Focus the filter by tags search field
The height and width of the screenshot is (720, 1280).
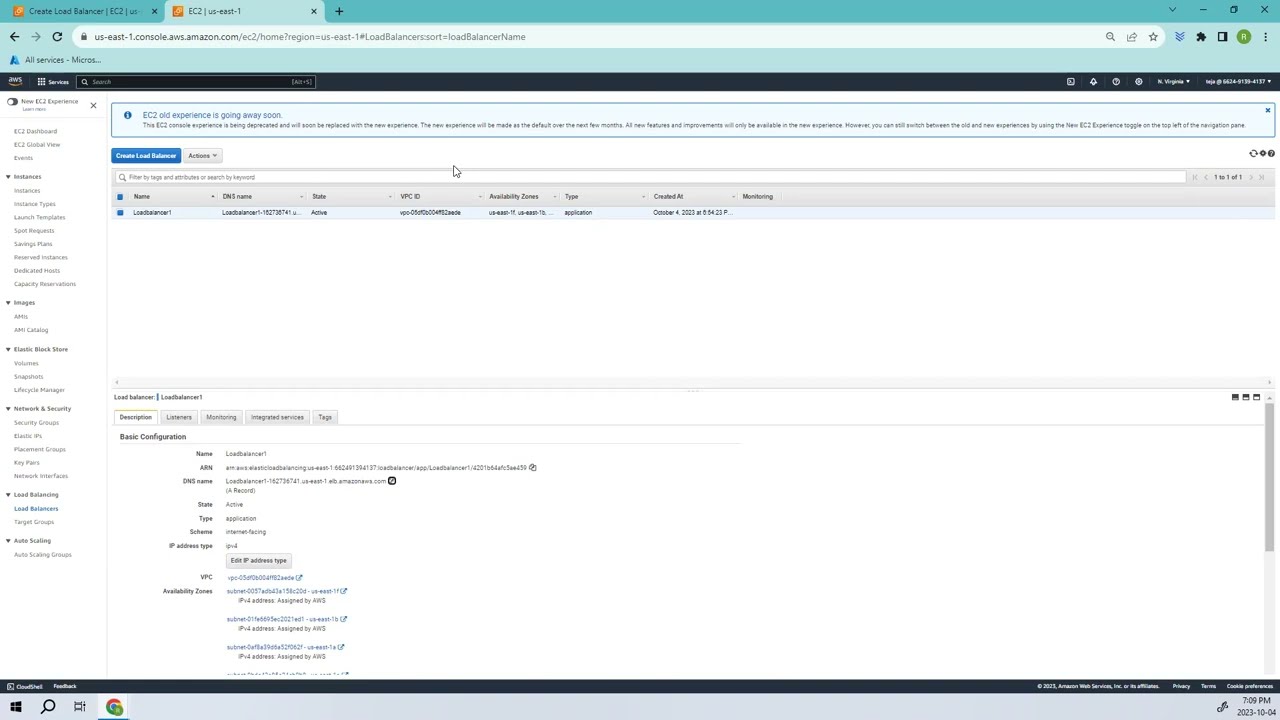[650, 177]
